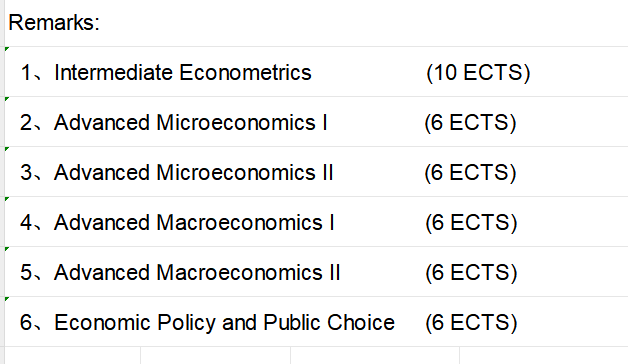Click green triangle marker on Microeconomics II row
Screen dimensions: 628x364
(7, 149)
